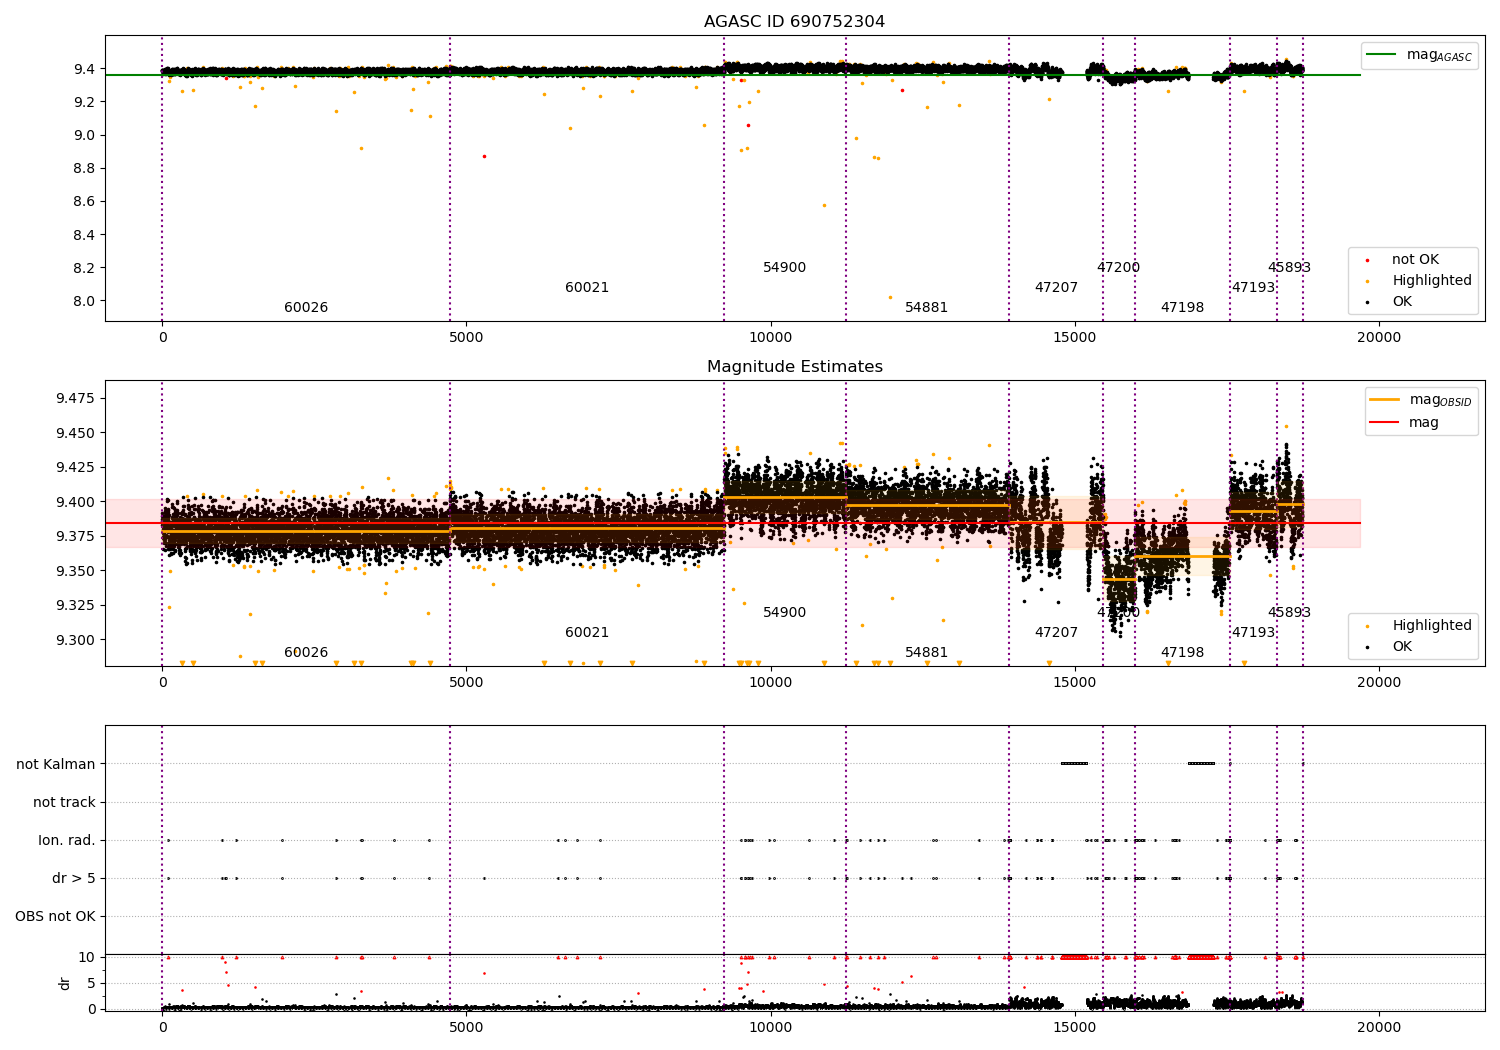1500x1050 pixels.
Task: Click OBSID label 54900 in the top plot
Action: click(784, 268)
